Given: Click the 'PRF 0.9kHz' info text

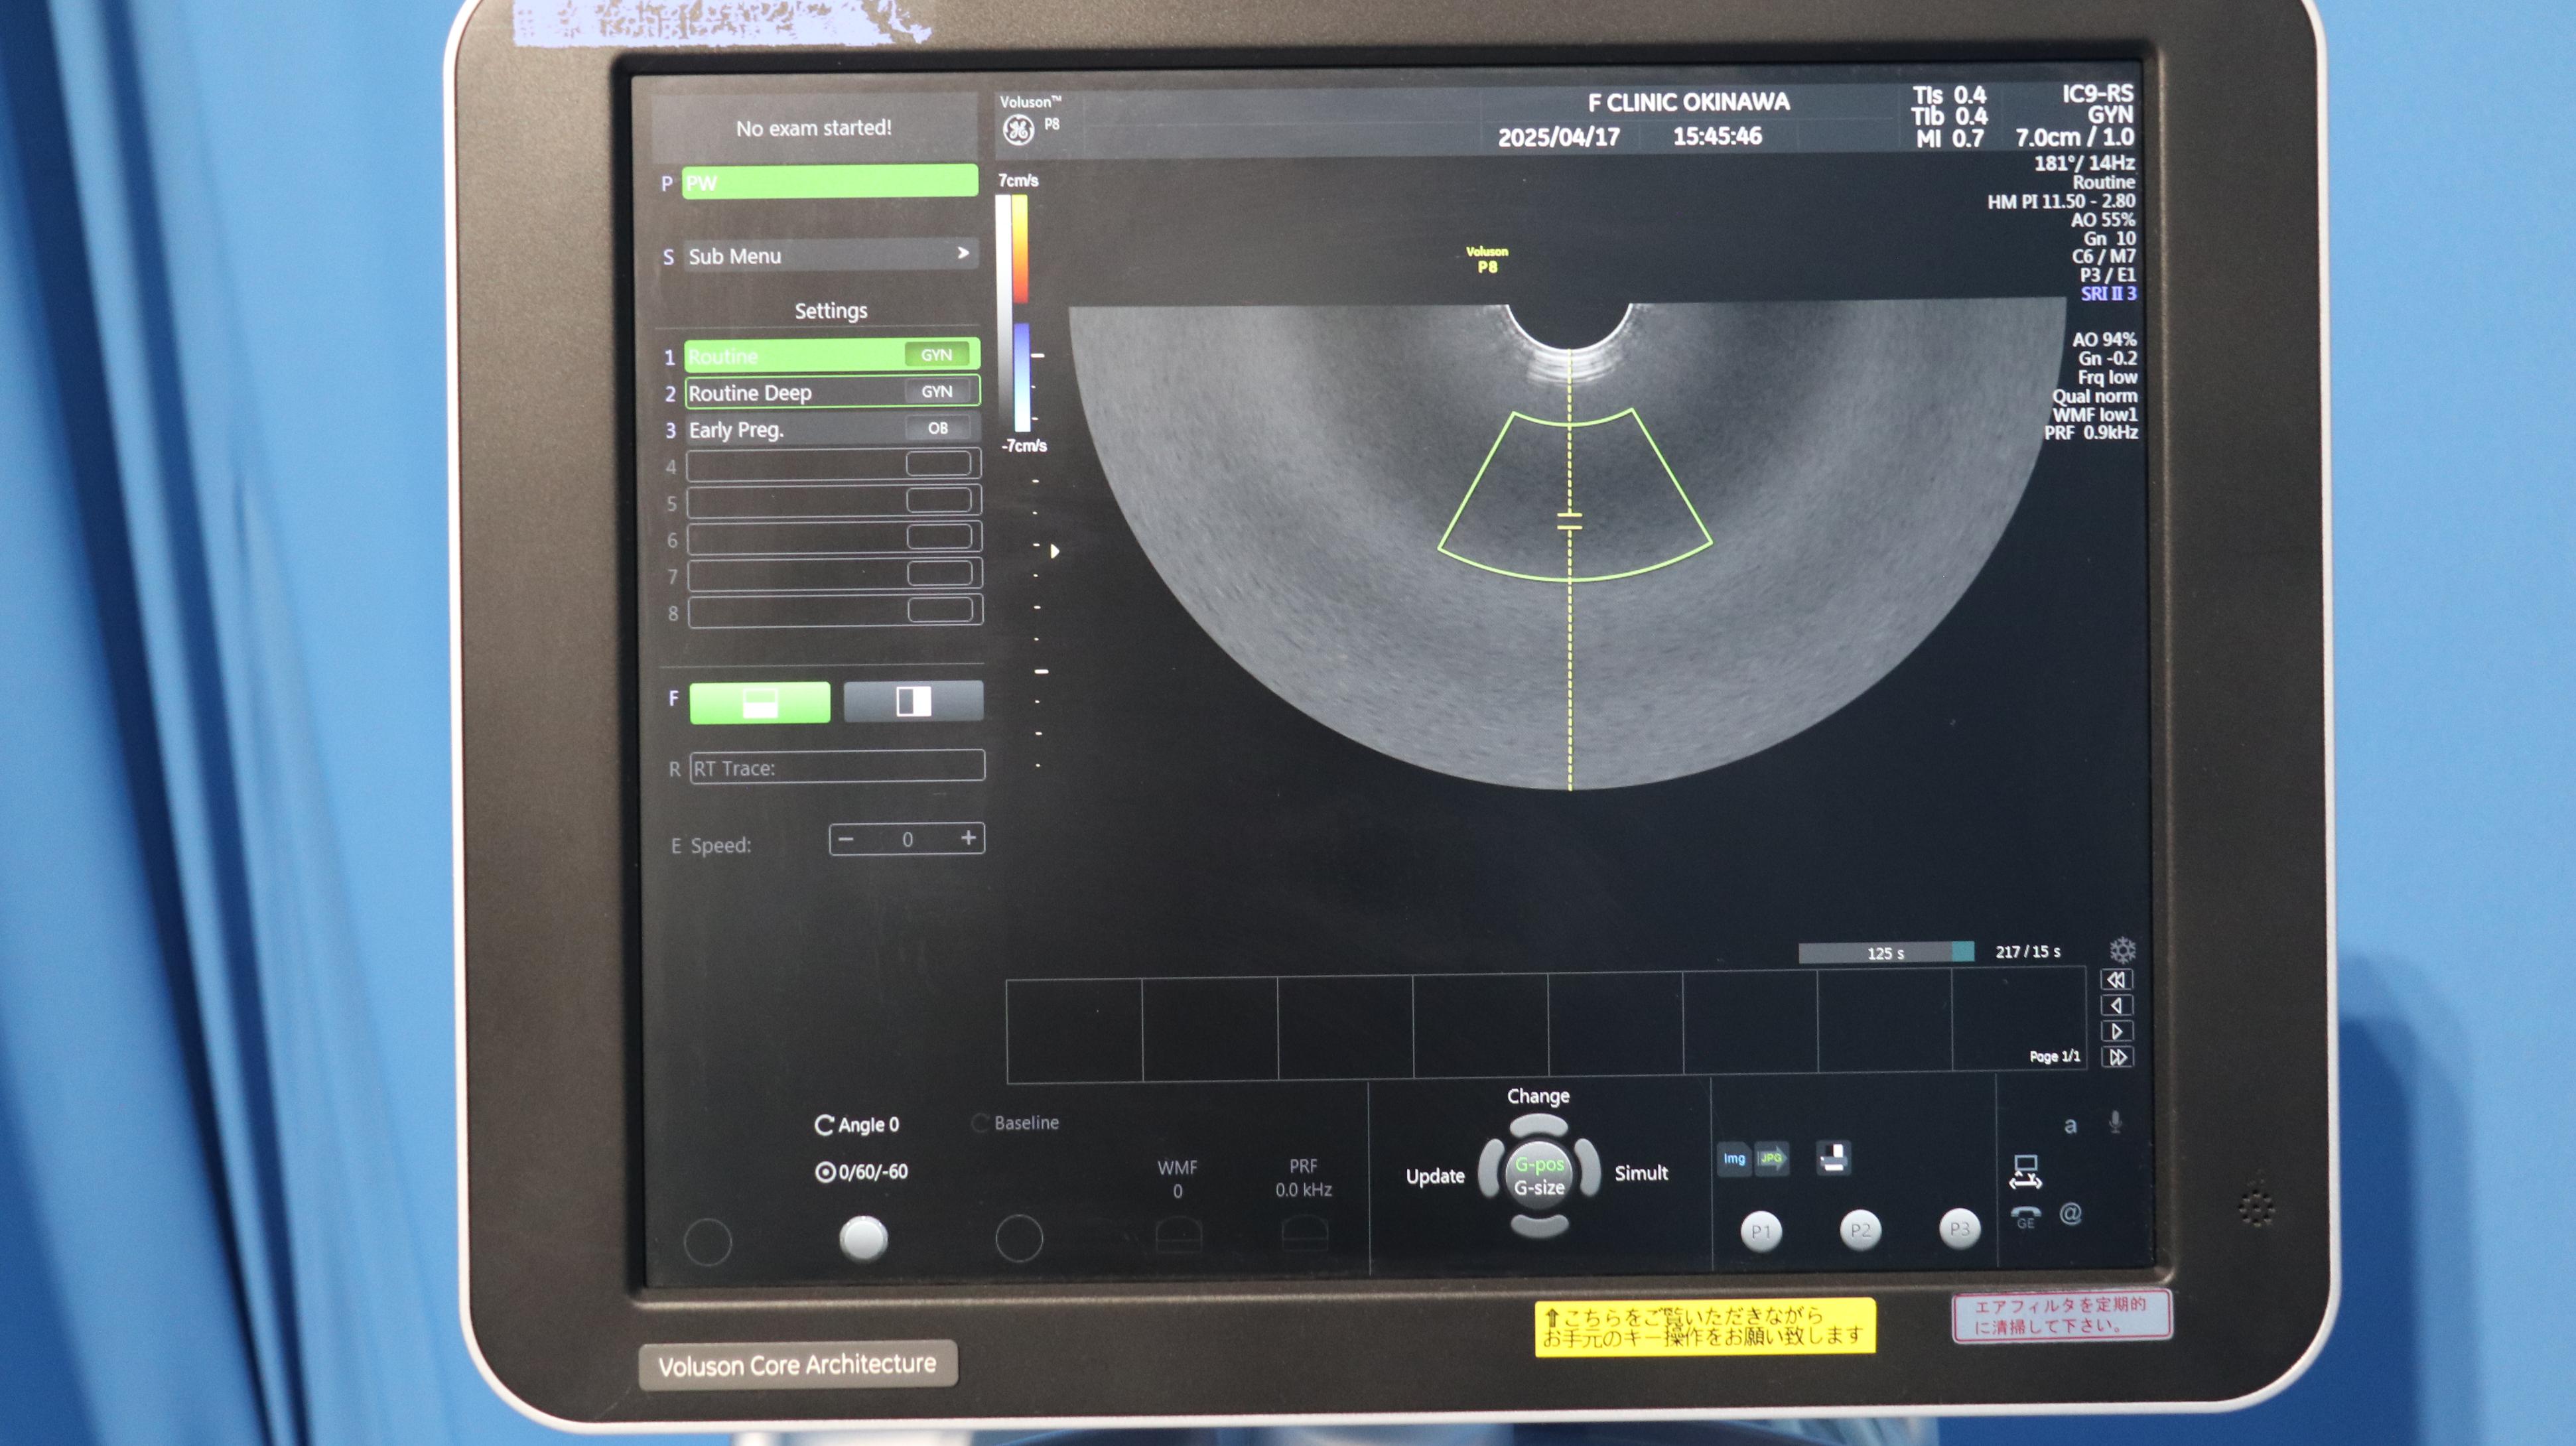Looking at the screenshot, I should pos(2091,433).
